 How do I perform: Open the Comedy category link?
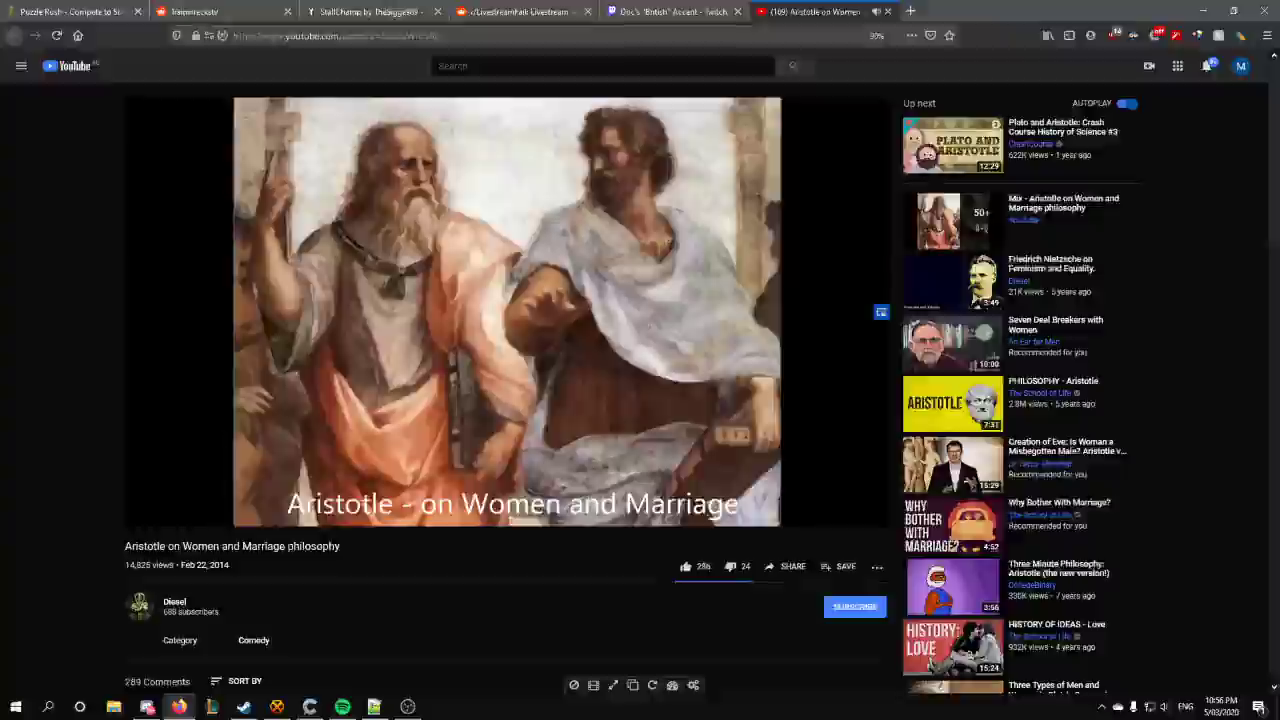[x=254, y=640]
